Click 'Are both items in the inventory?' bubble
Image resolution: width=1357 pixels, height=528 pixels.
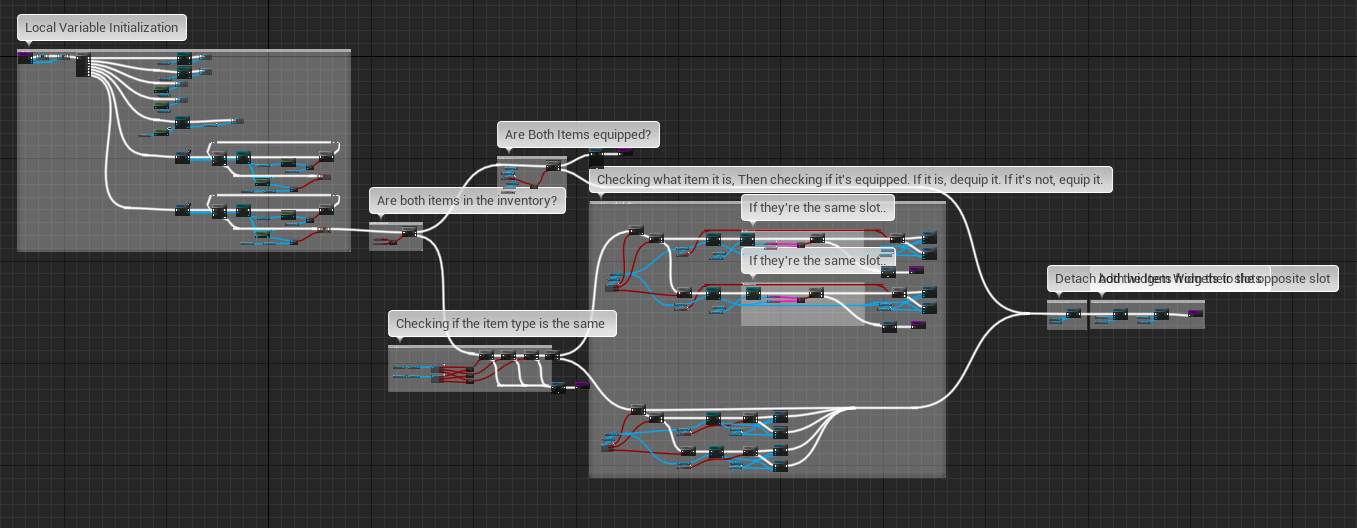[467, 201]
